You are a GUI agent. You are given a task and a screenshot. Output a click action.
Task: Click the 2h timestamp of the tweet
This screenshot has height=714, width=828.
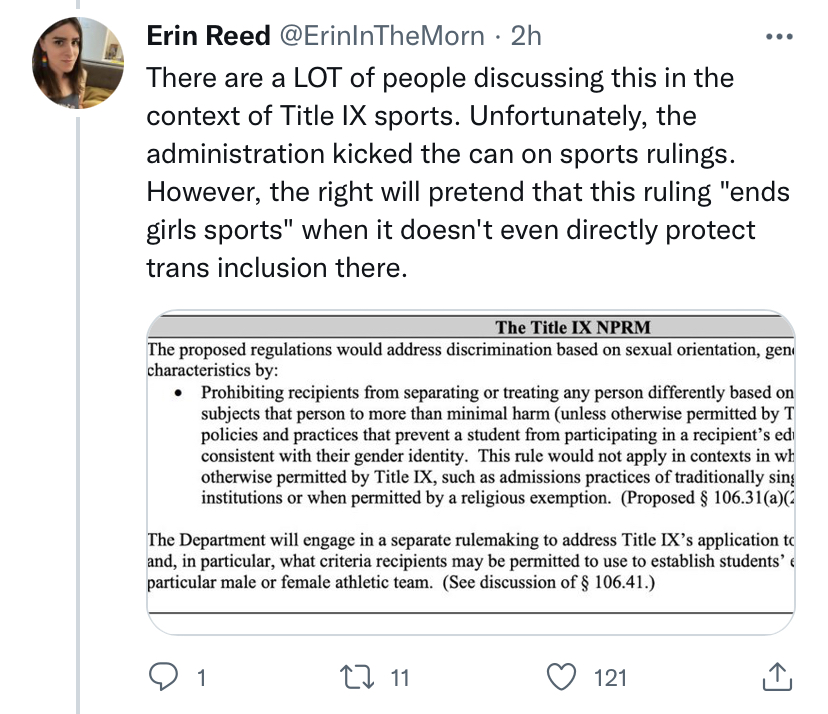pyautogui.click(x=526, y=37)
